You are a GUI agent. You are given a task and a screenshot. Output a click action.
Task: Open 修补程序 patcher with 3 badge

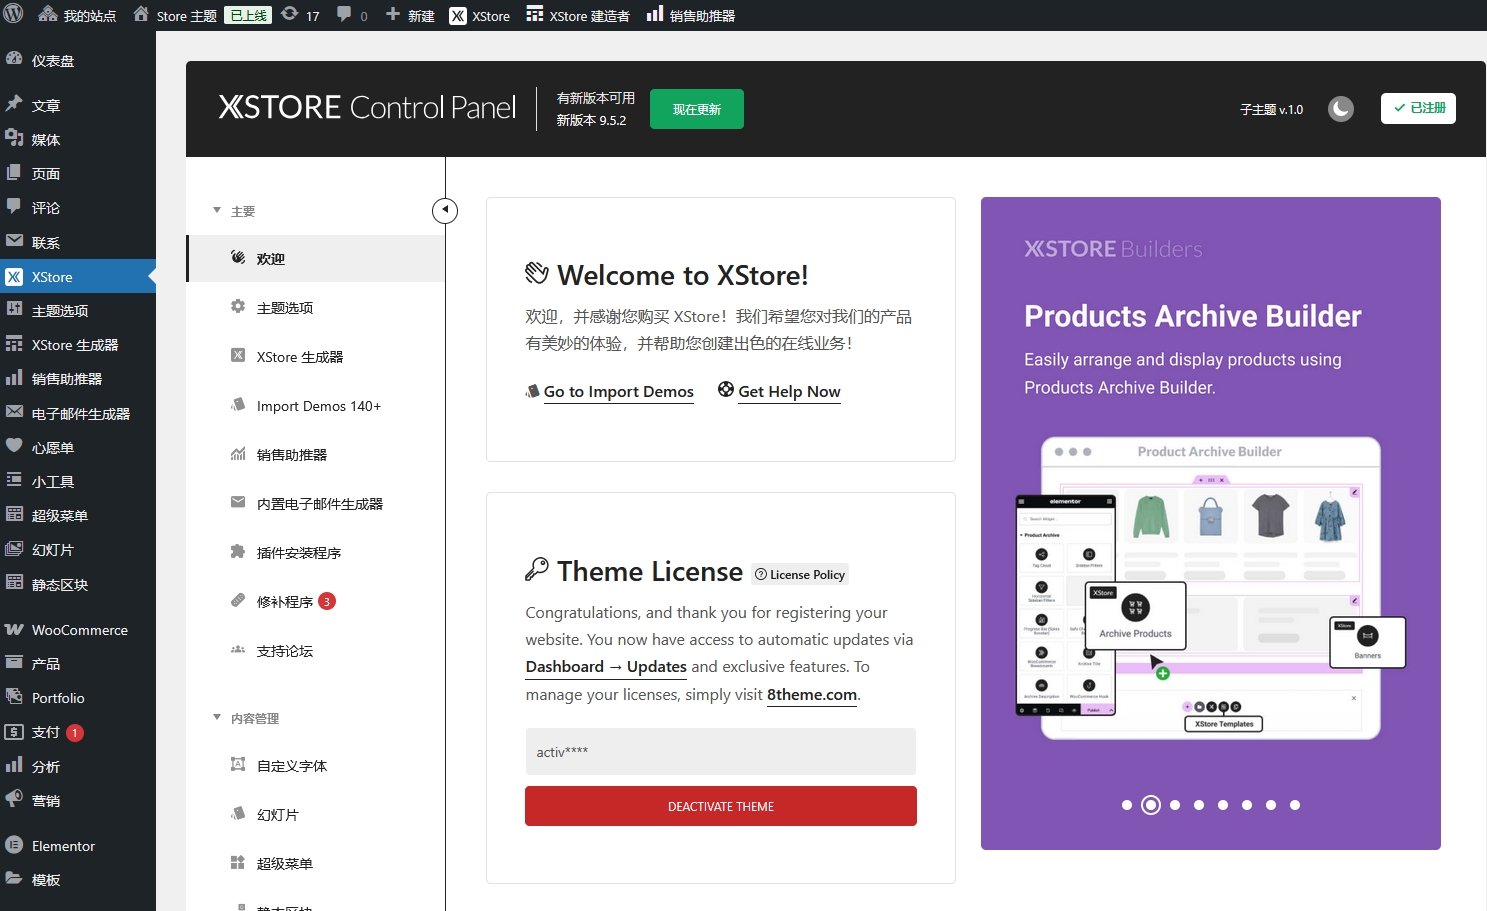(x=316, y=602)
